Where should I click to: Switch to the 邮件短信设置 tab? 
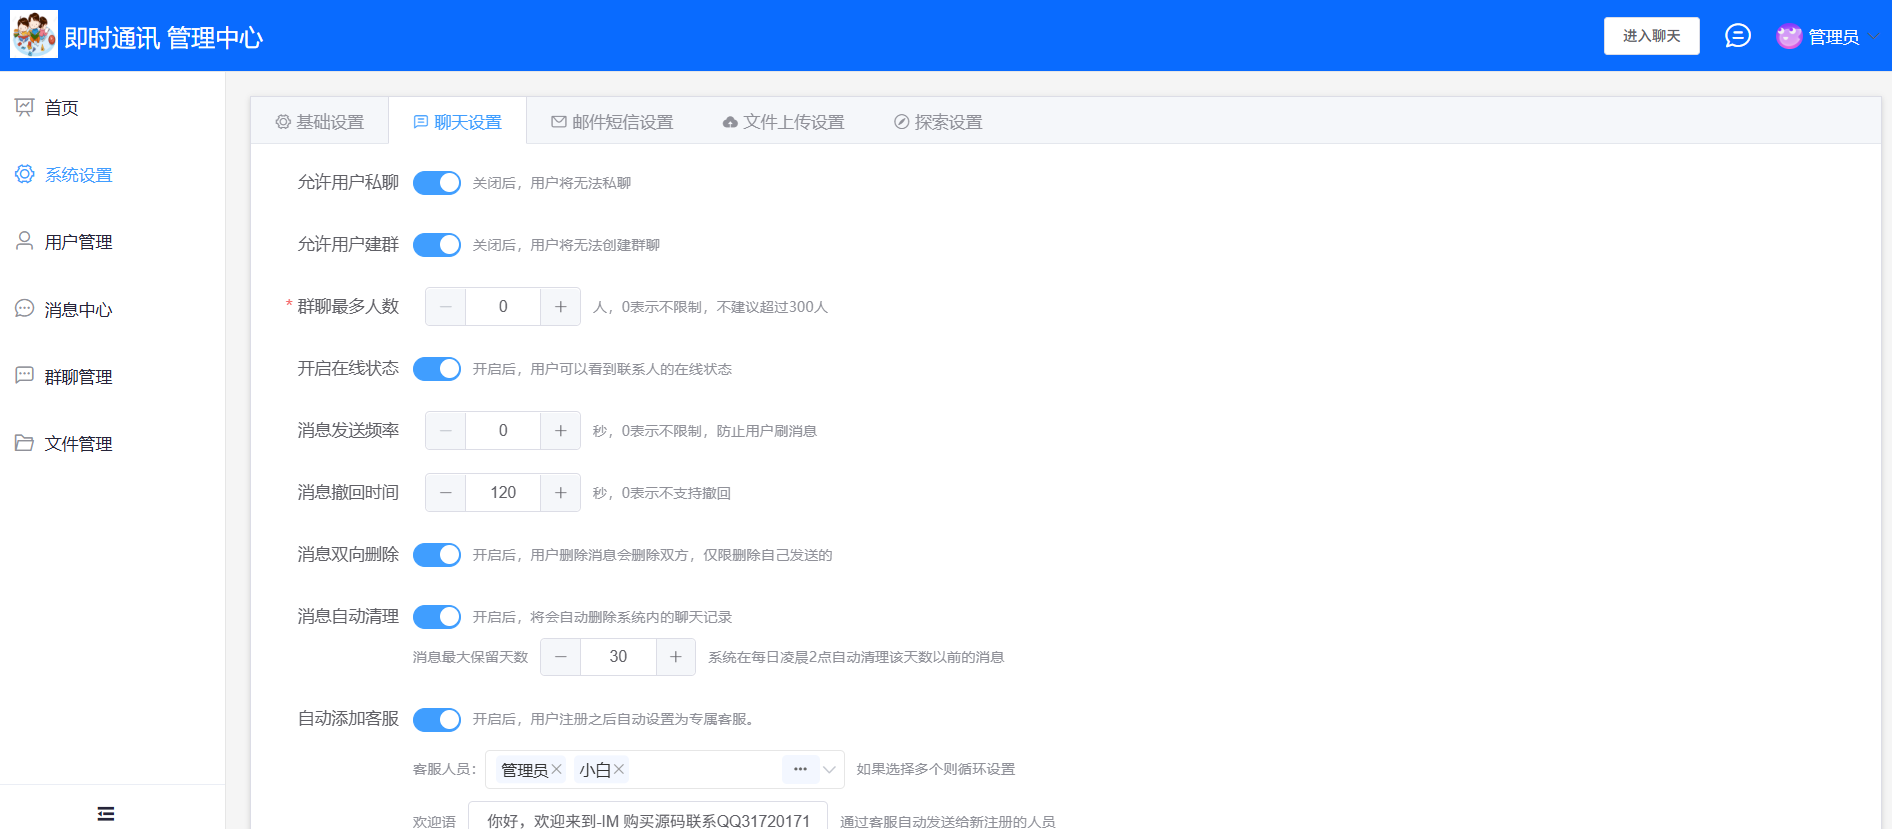tap(612, 122)
